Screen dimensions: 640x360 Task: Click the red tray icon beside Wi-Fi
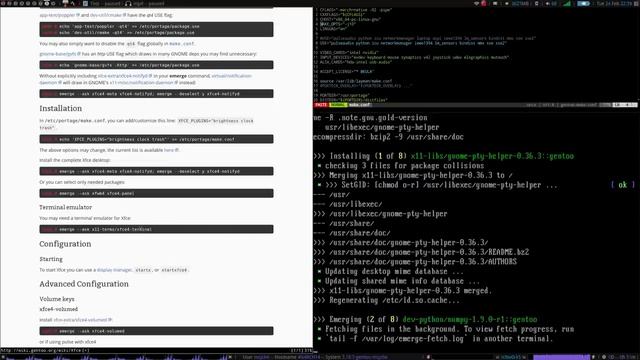484,3
